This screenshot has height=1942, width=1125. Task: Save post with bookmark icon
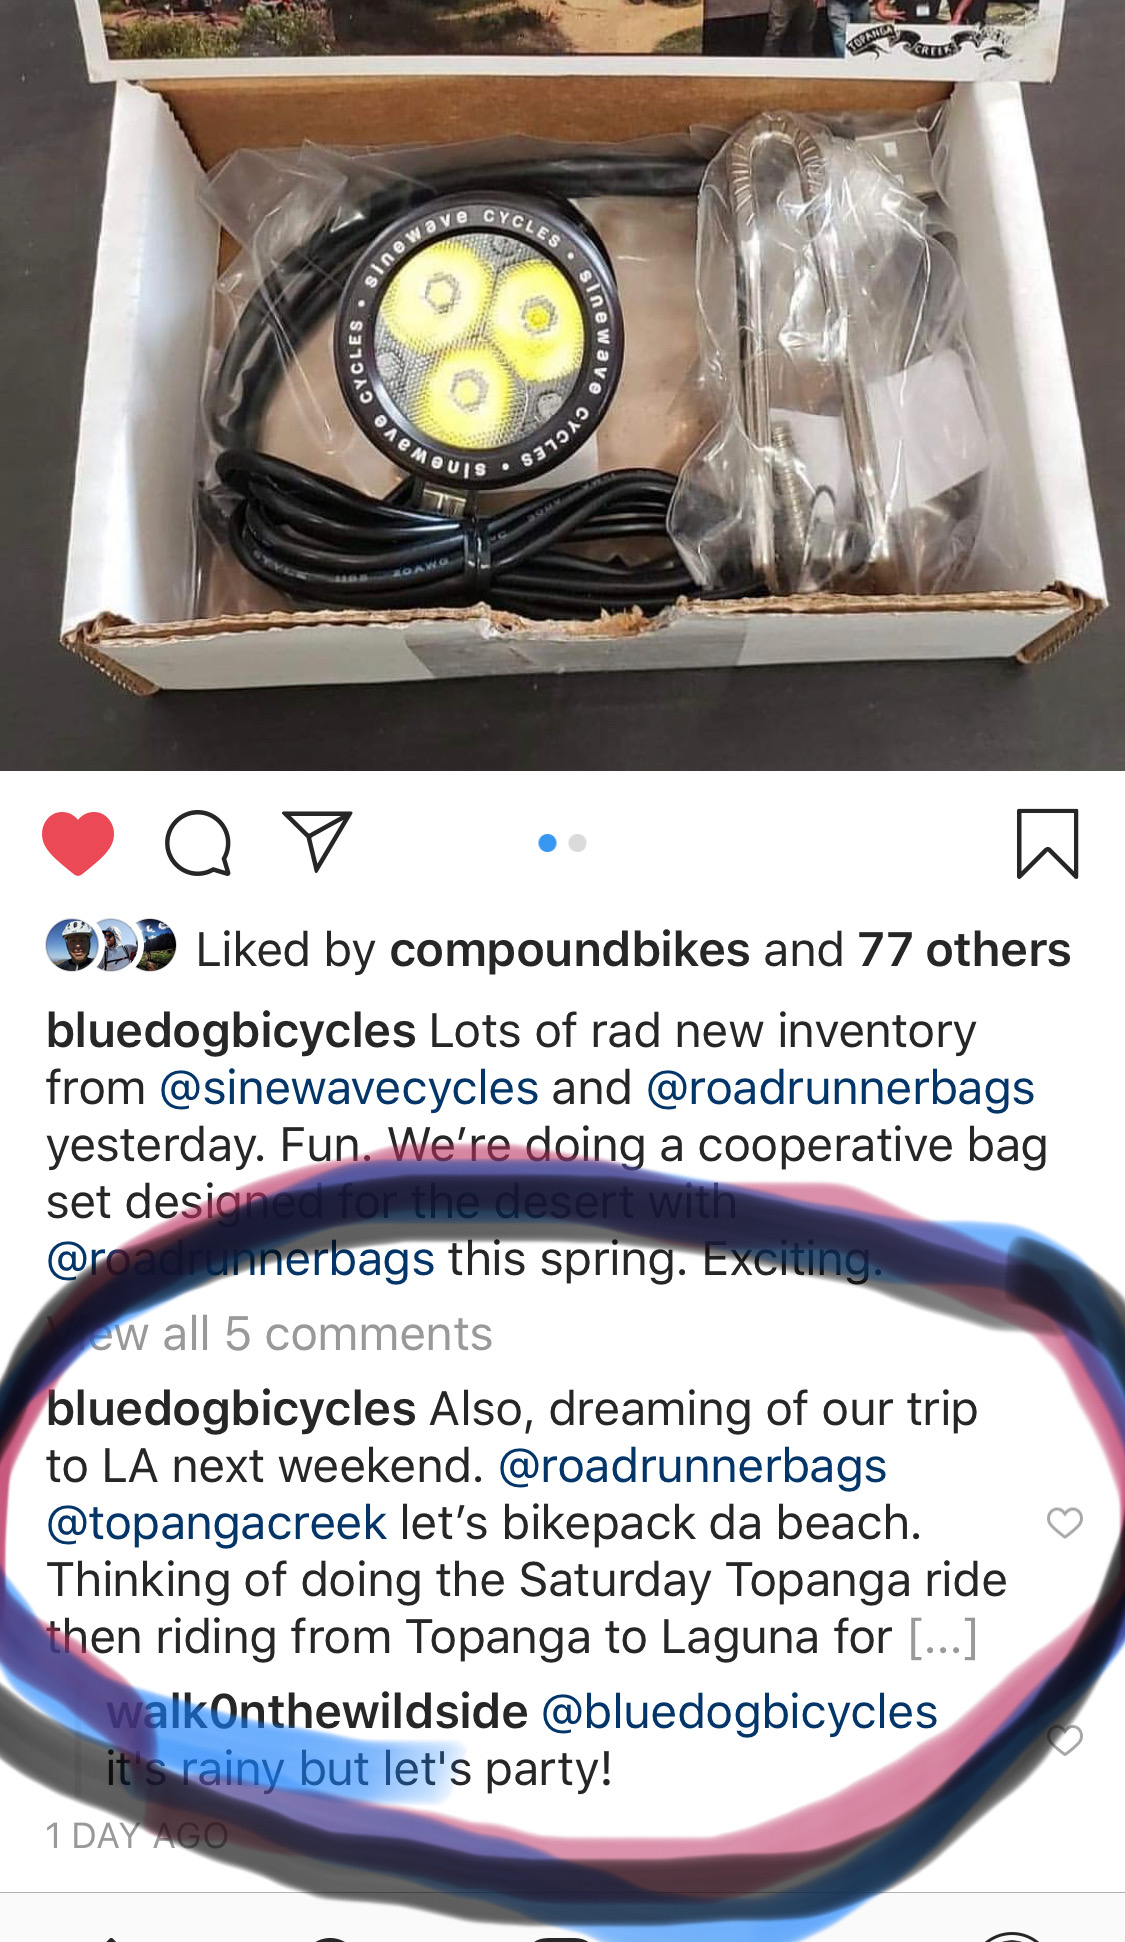tap(1047, 844)
